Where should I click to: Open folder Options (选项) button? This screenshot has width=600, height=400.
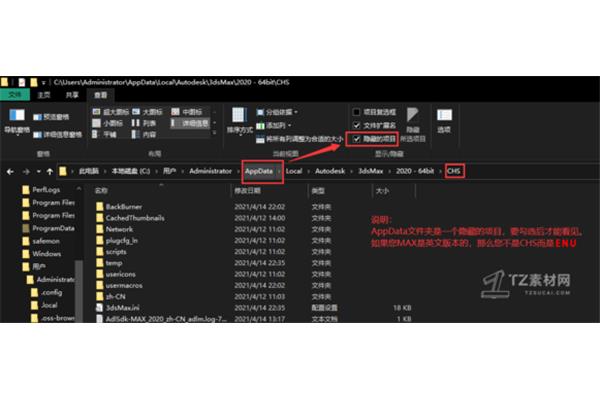coord(444,121)
